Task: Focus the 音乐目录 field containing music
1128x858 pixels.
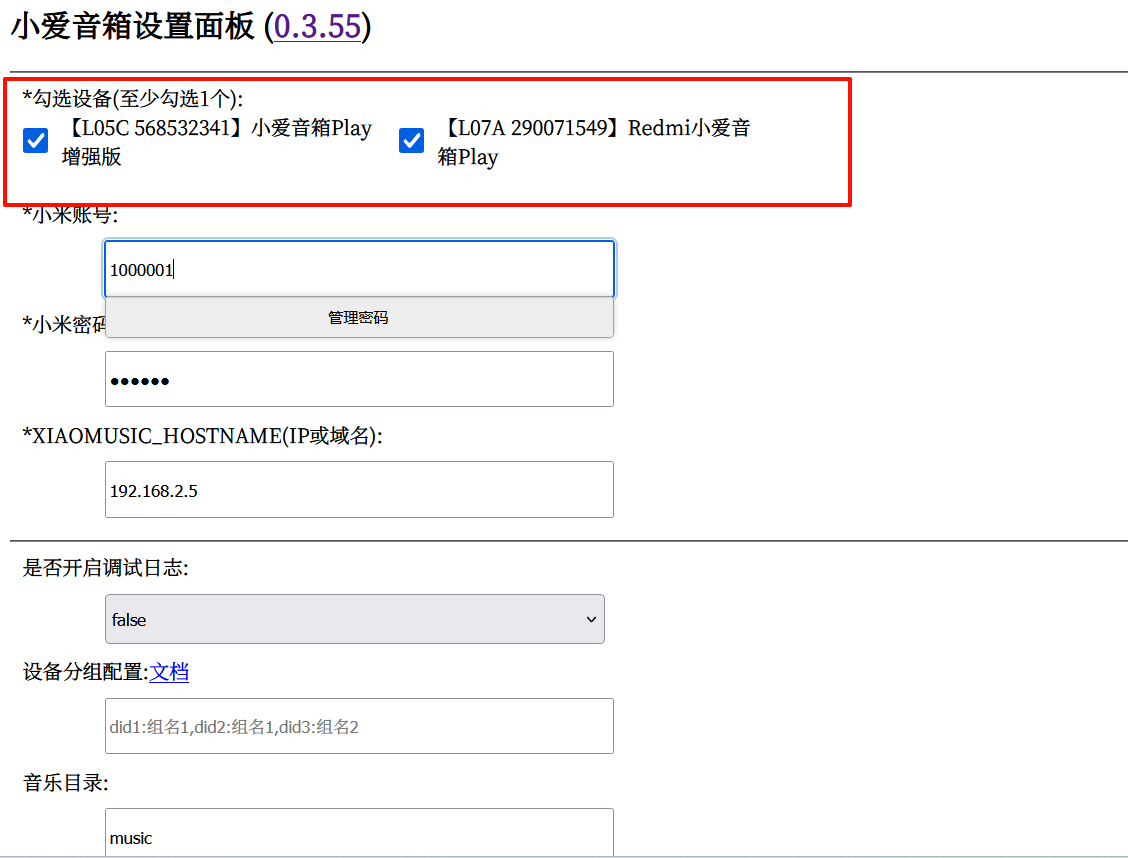Action: (358, 834)
